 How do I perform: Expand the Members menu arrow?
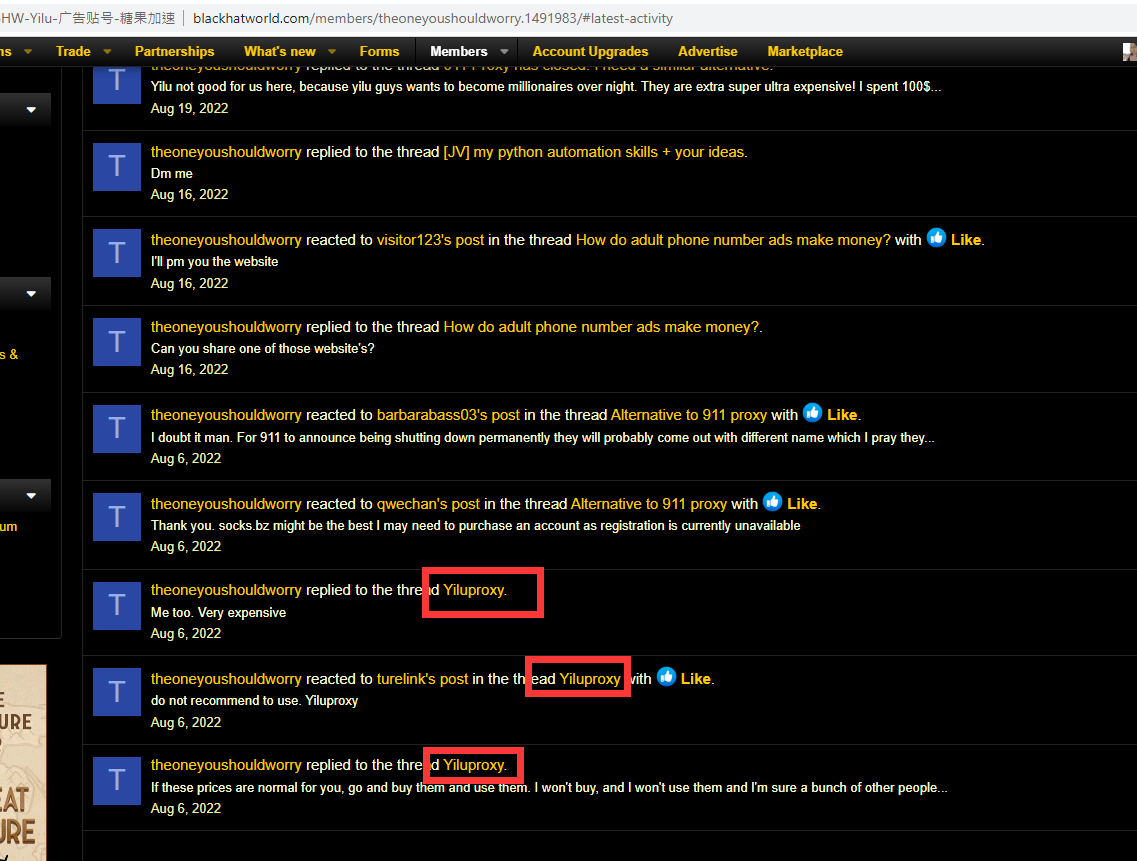point(504,52)
